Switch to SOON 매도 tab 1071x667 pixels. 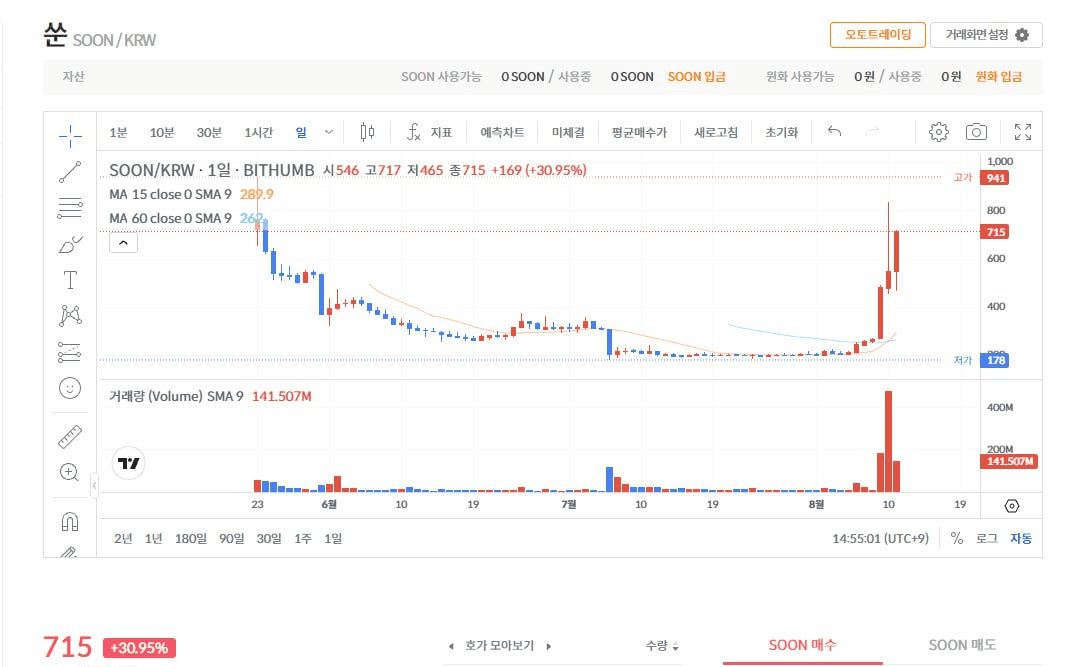point(962,645)
